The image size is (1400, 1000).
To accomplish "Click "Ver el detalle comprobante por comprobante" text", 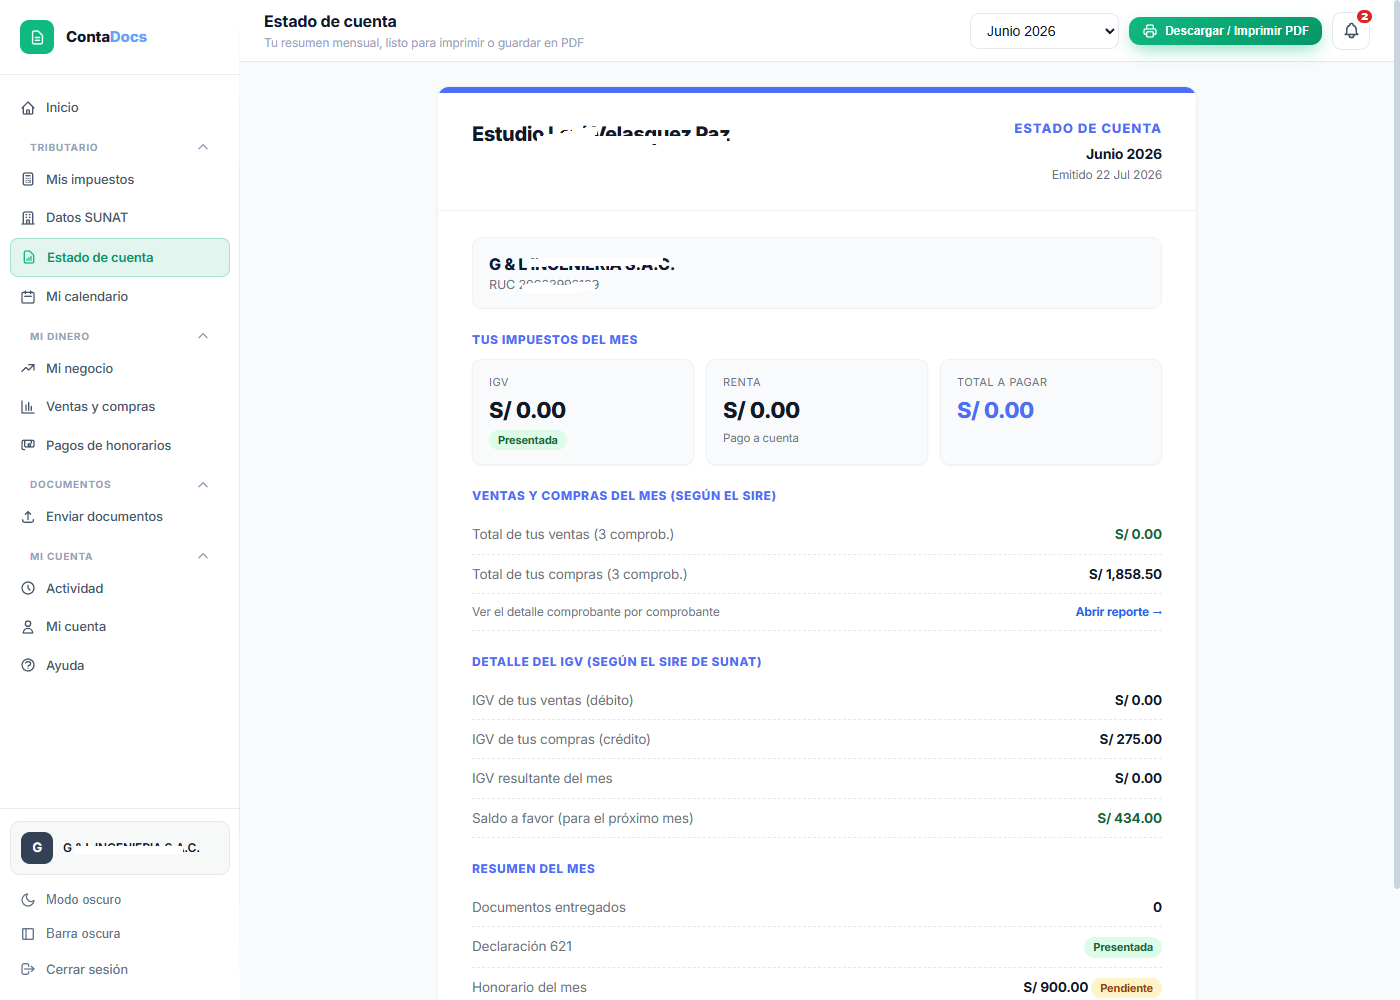I will (596, 612).
